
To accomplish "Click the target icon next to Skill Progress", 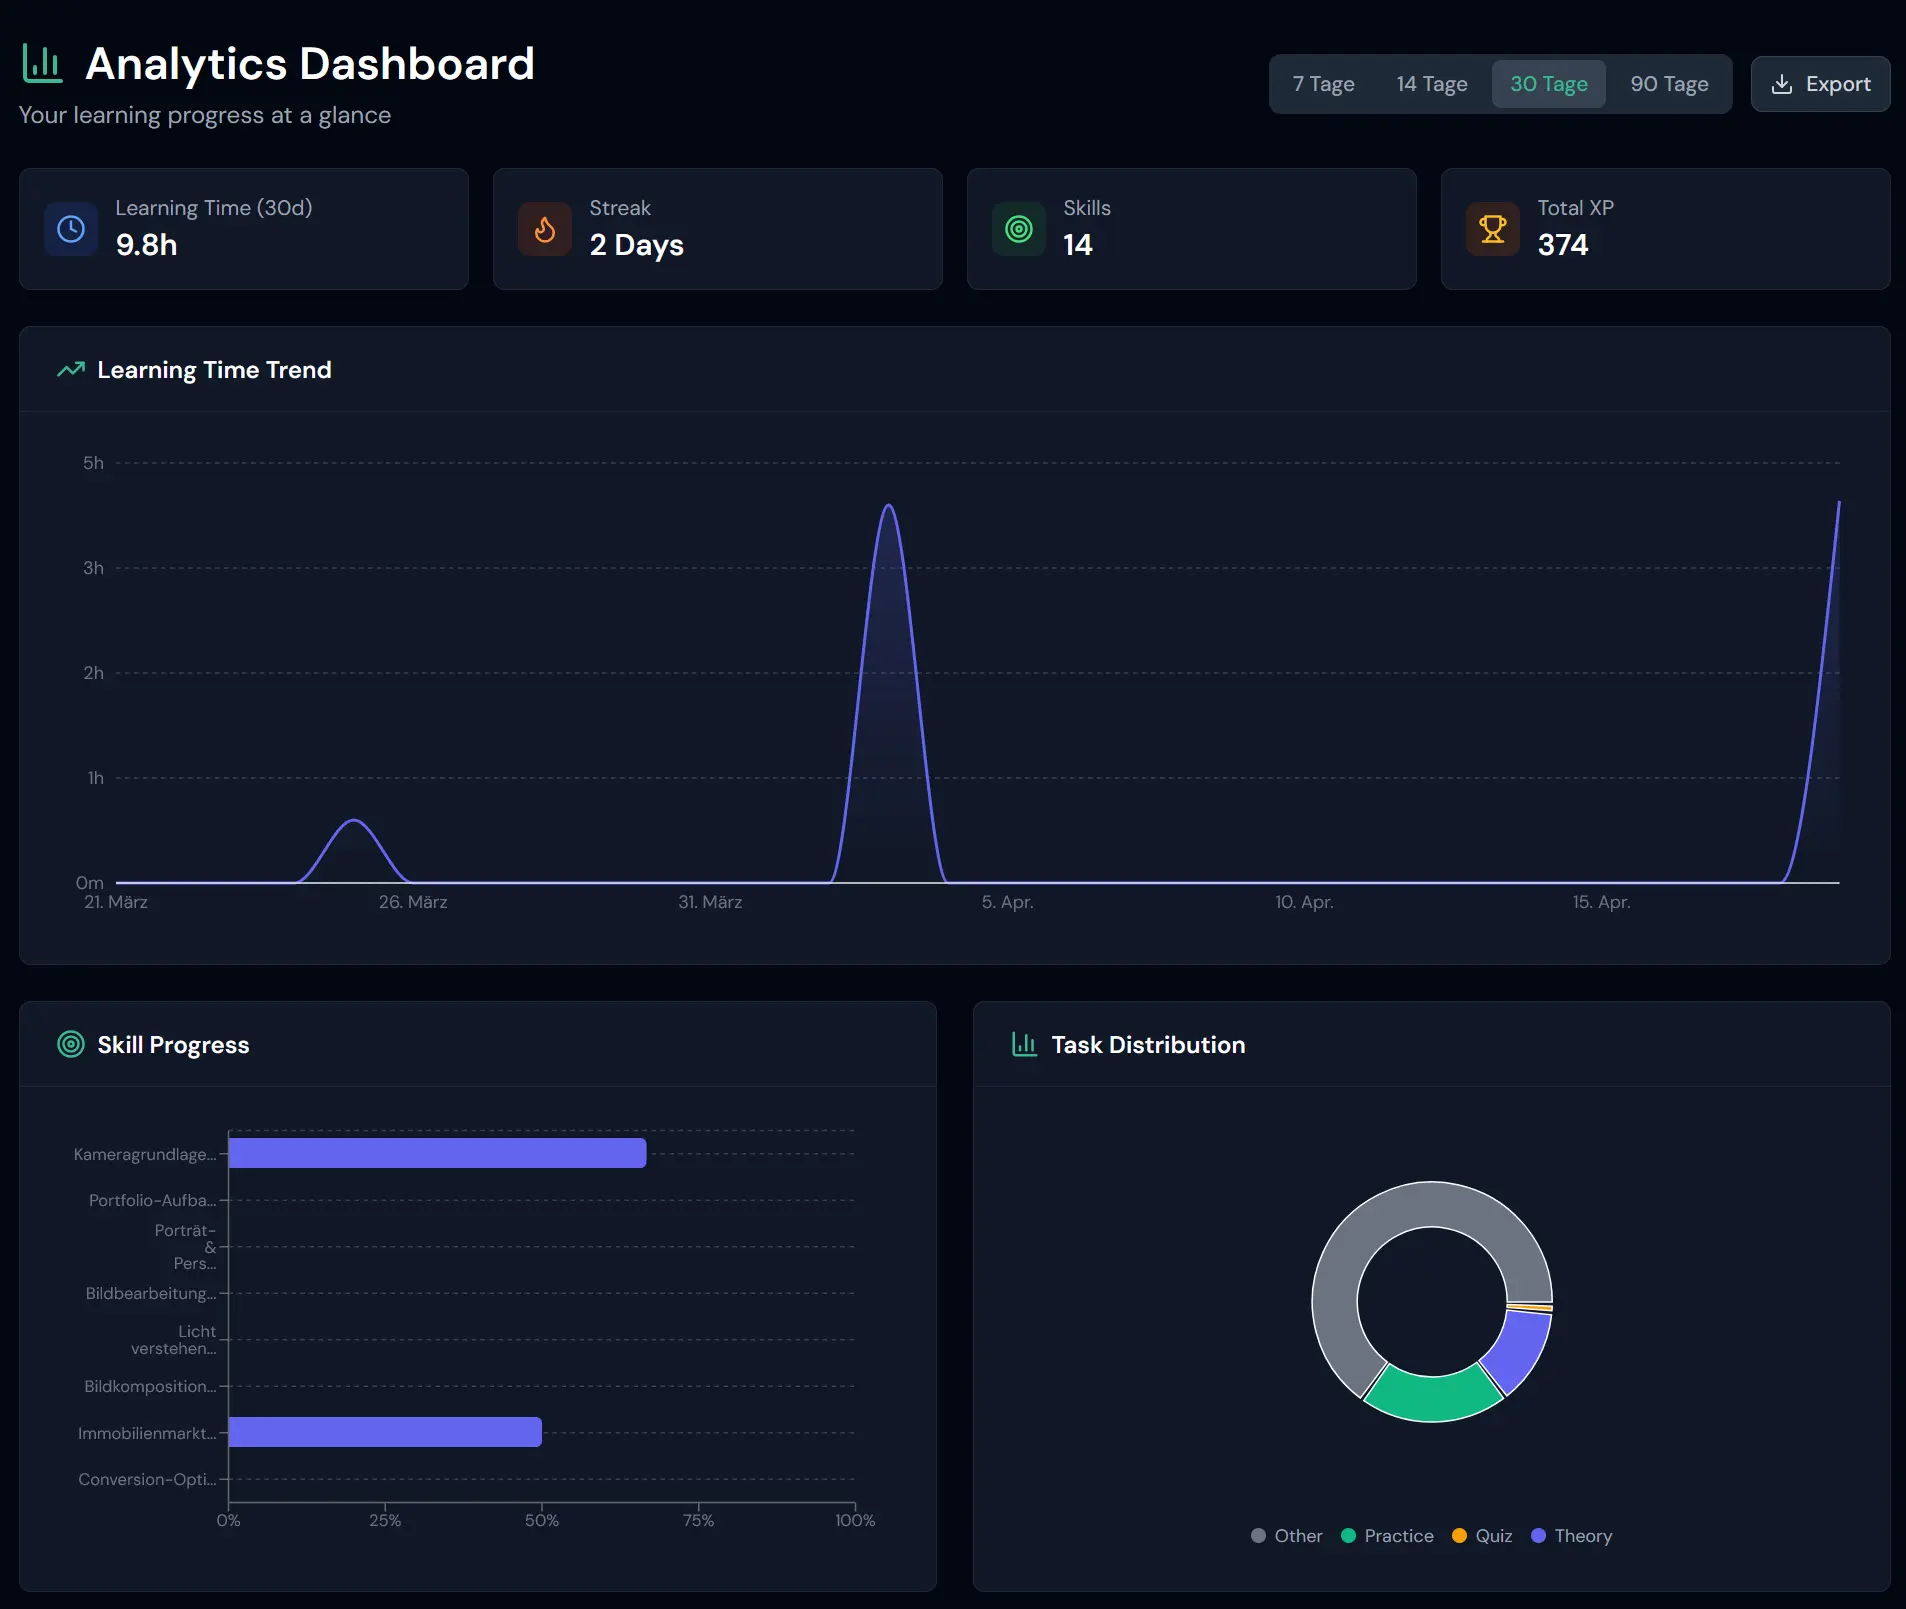I will point(71,1044).
